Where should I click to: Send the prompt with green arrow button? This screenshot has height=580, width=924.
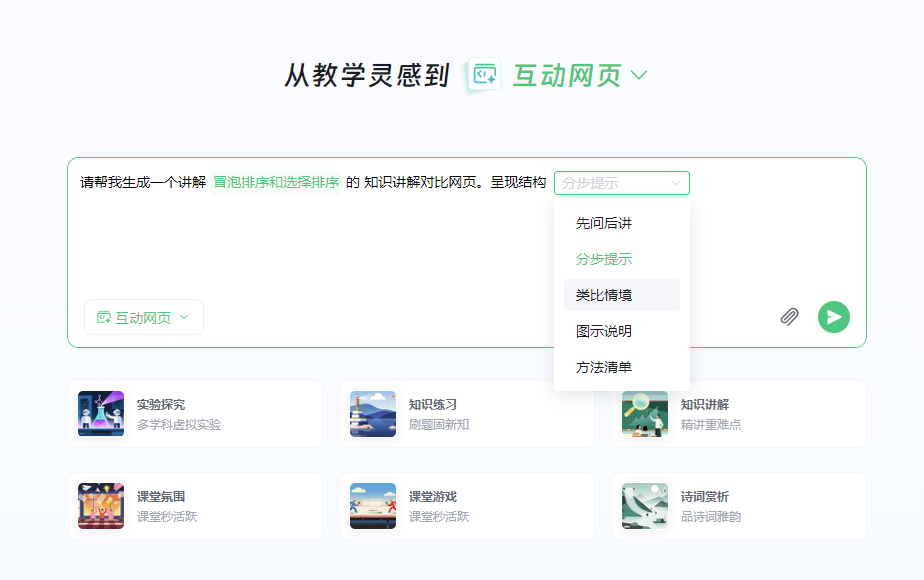tap(834, 317)
